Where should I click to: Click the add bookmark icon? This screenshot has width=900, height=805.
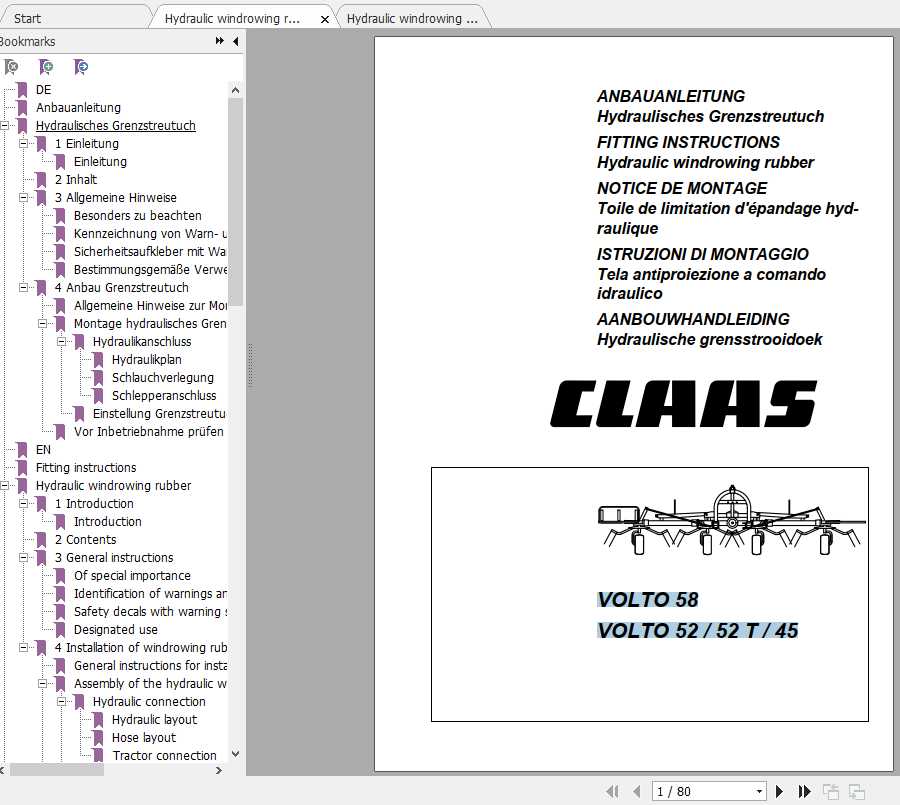45,67
